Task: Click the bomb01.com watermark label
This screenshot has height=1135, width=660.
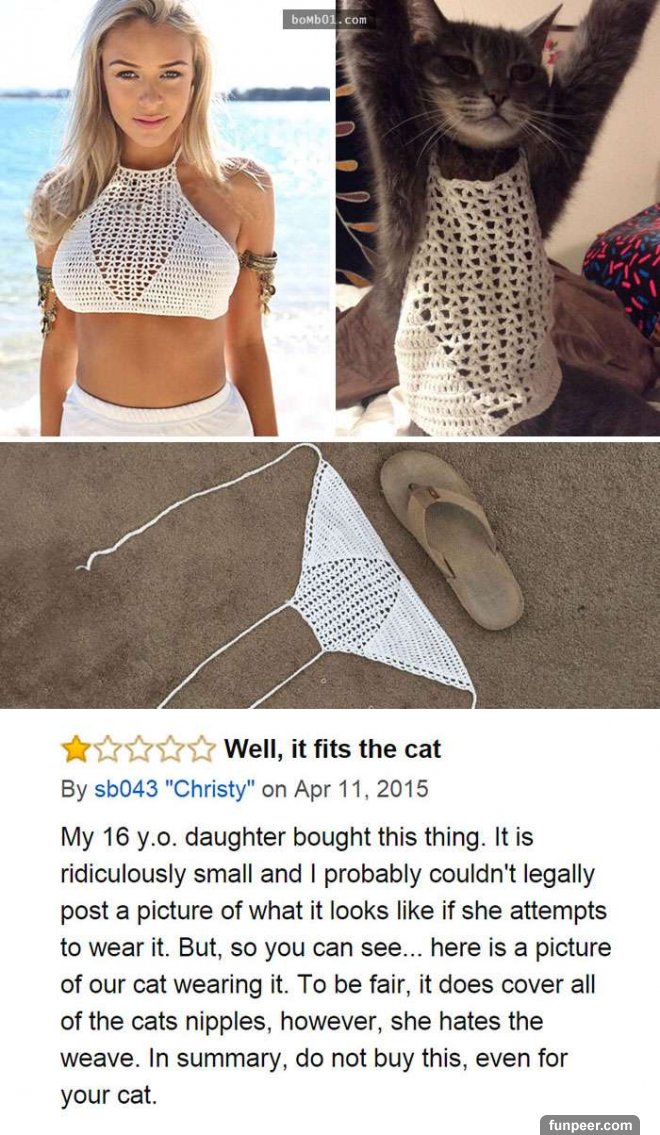Action: pyautogui.click(x=329, y=20)
